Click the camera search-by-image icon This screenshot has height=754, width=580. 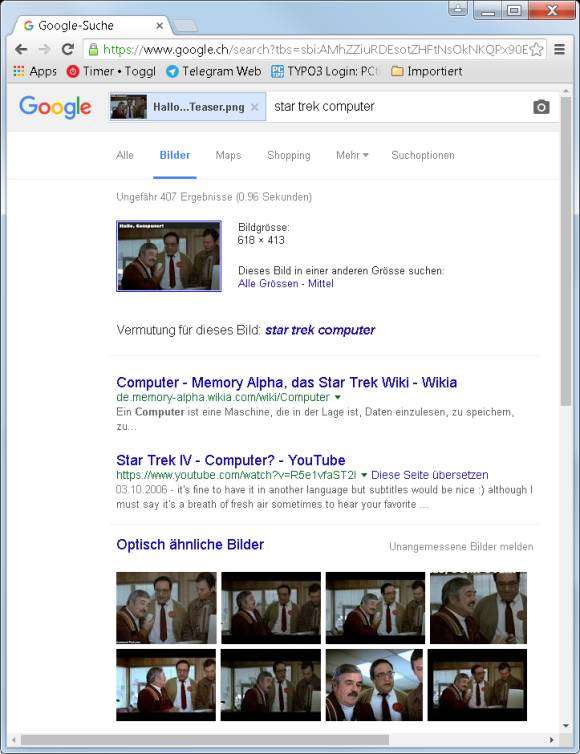click(541, 107)
